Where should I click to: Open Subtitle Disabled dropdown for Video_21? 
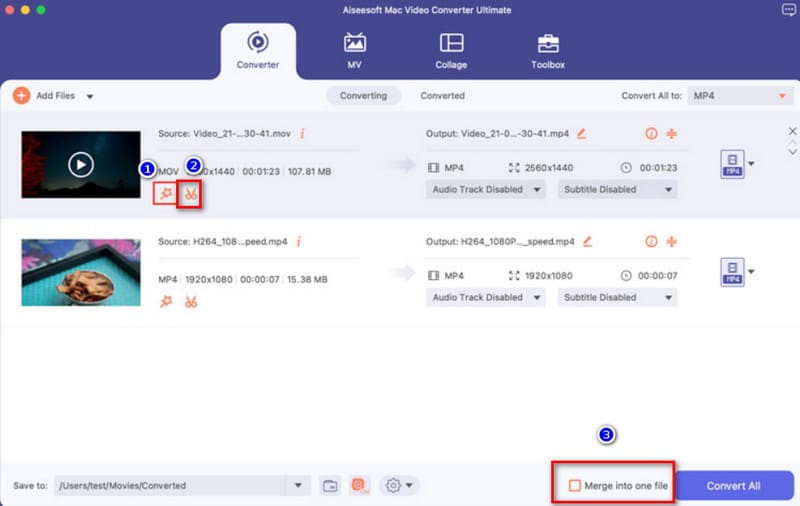(617, 190)
